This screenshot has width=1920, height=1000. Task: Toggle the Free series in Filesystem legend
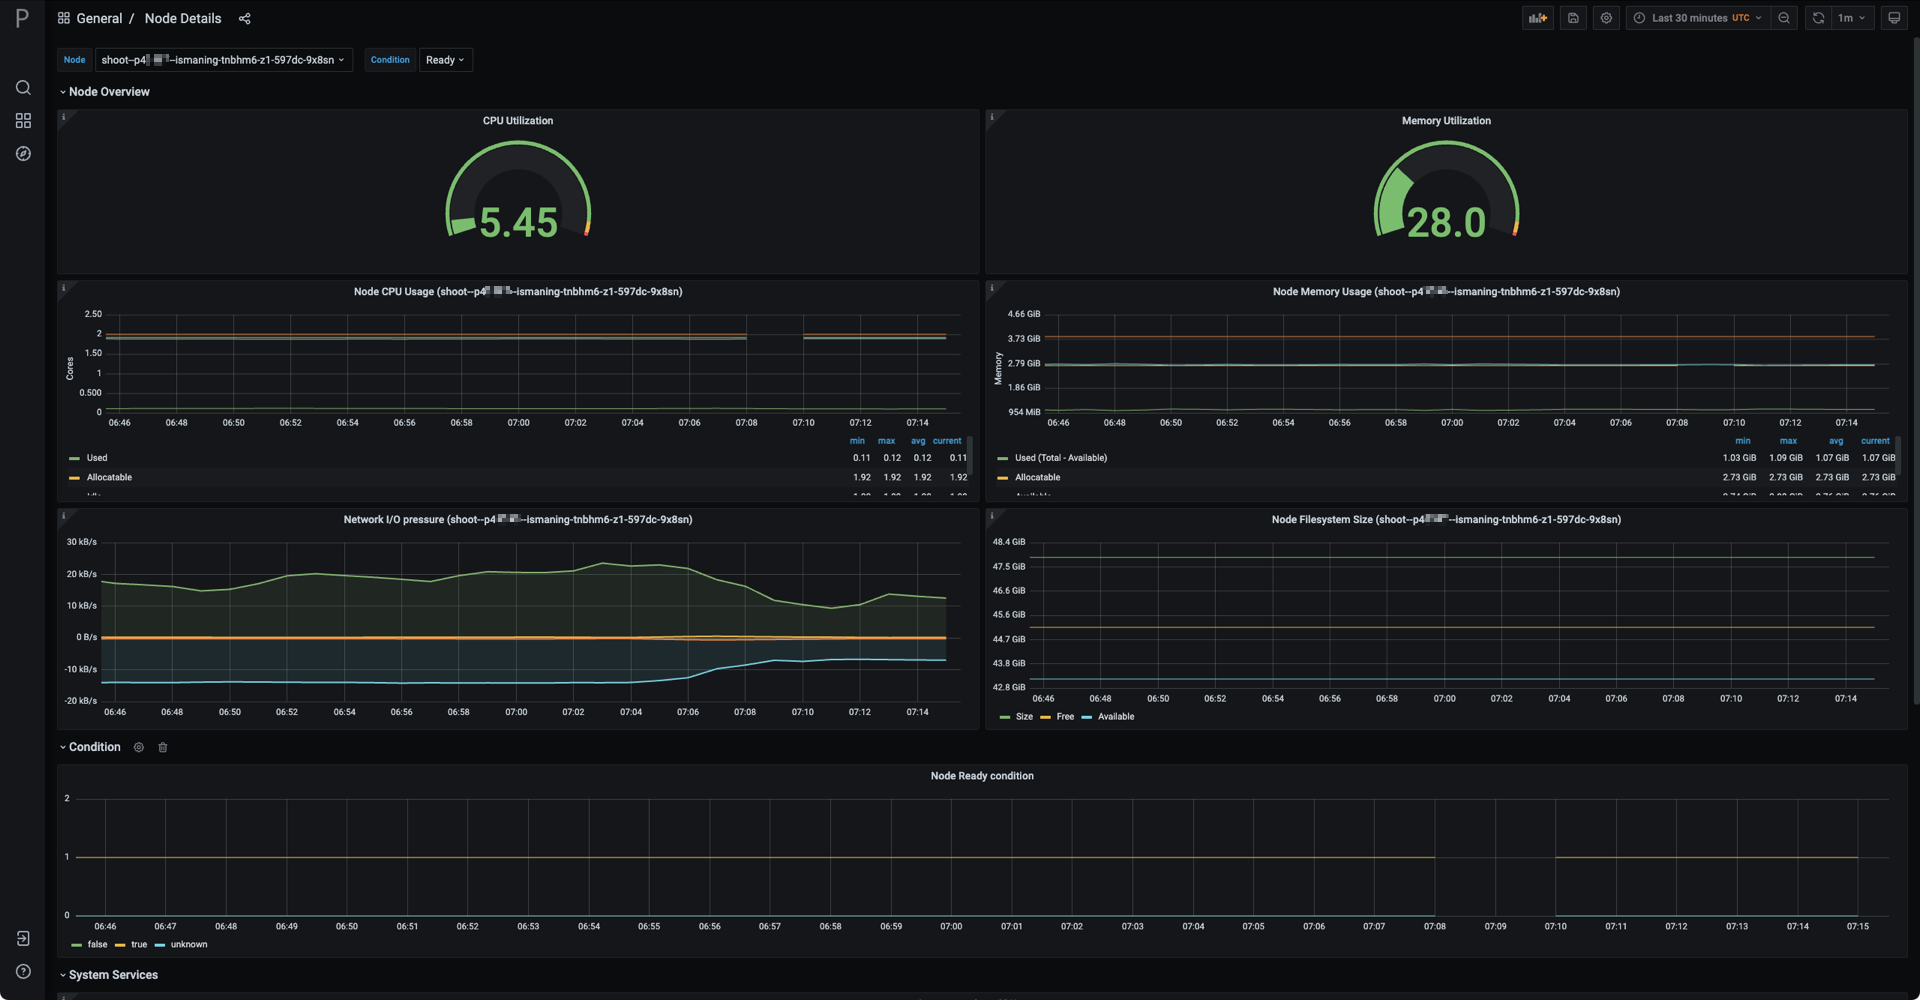tap(1064, 717)
